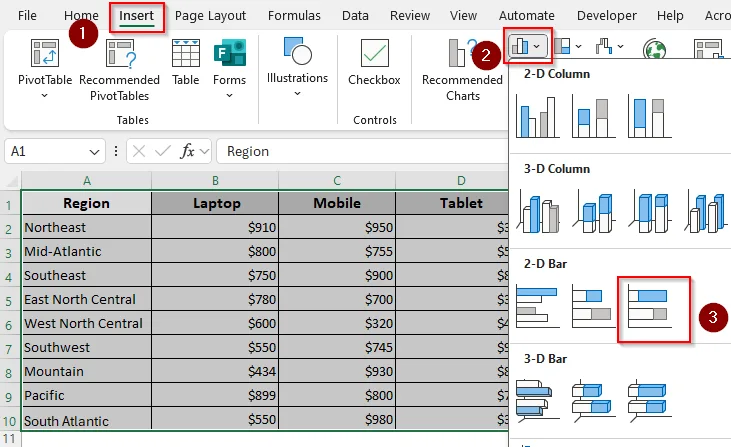Select the Tablet header cell
This screenshot has height=447, width=731.
click(x=452, y=203)
